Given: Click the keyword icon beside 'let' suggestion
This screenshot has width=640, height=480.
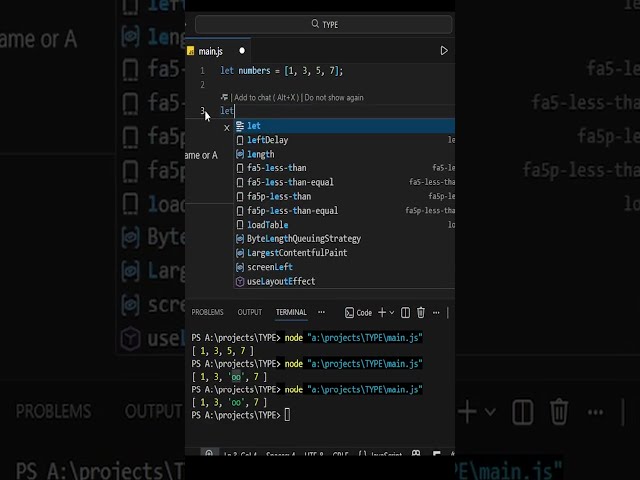Looking at the screenshot, I should coord(240,126).
